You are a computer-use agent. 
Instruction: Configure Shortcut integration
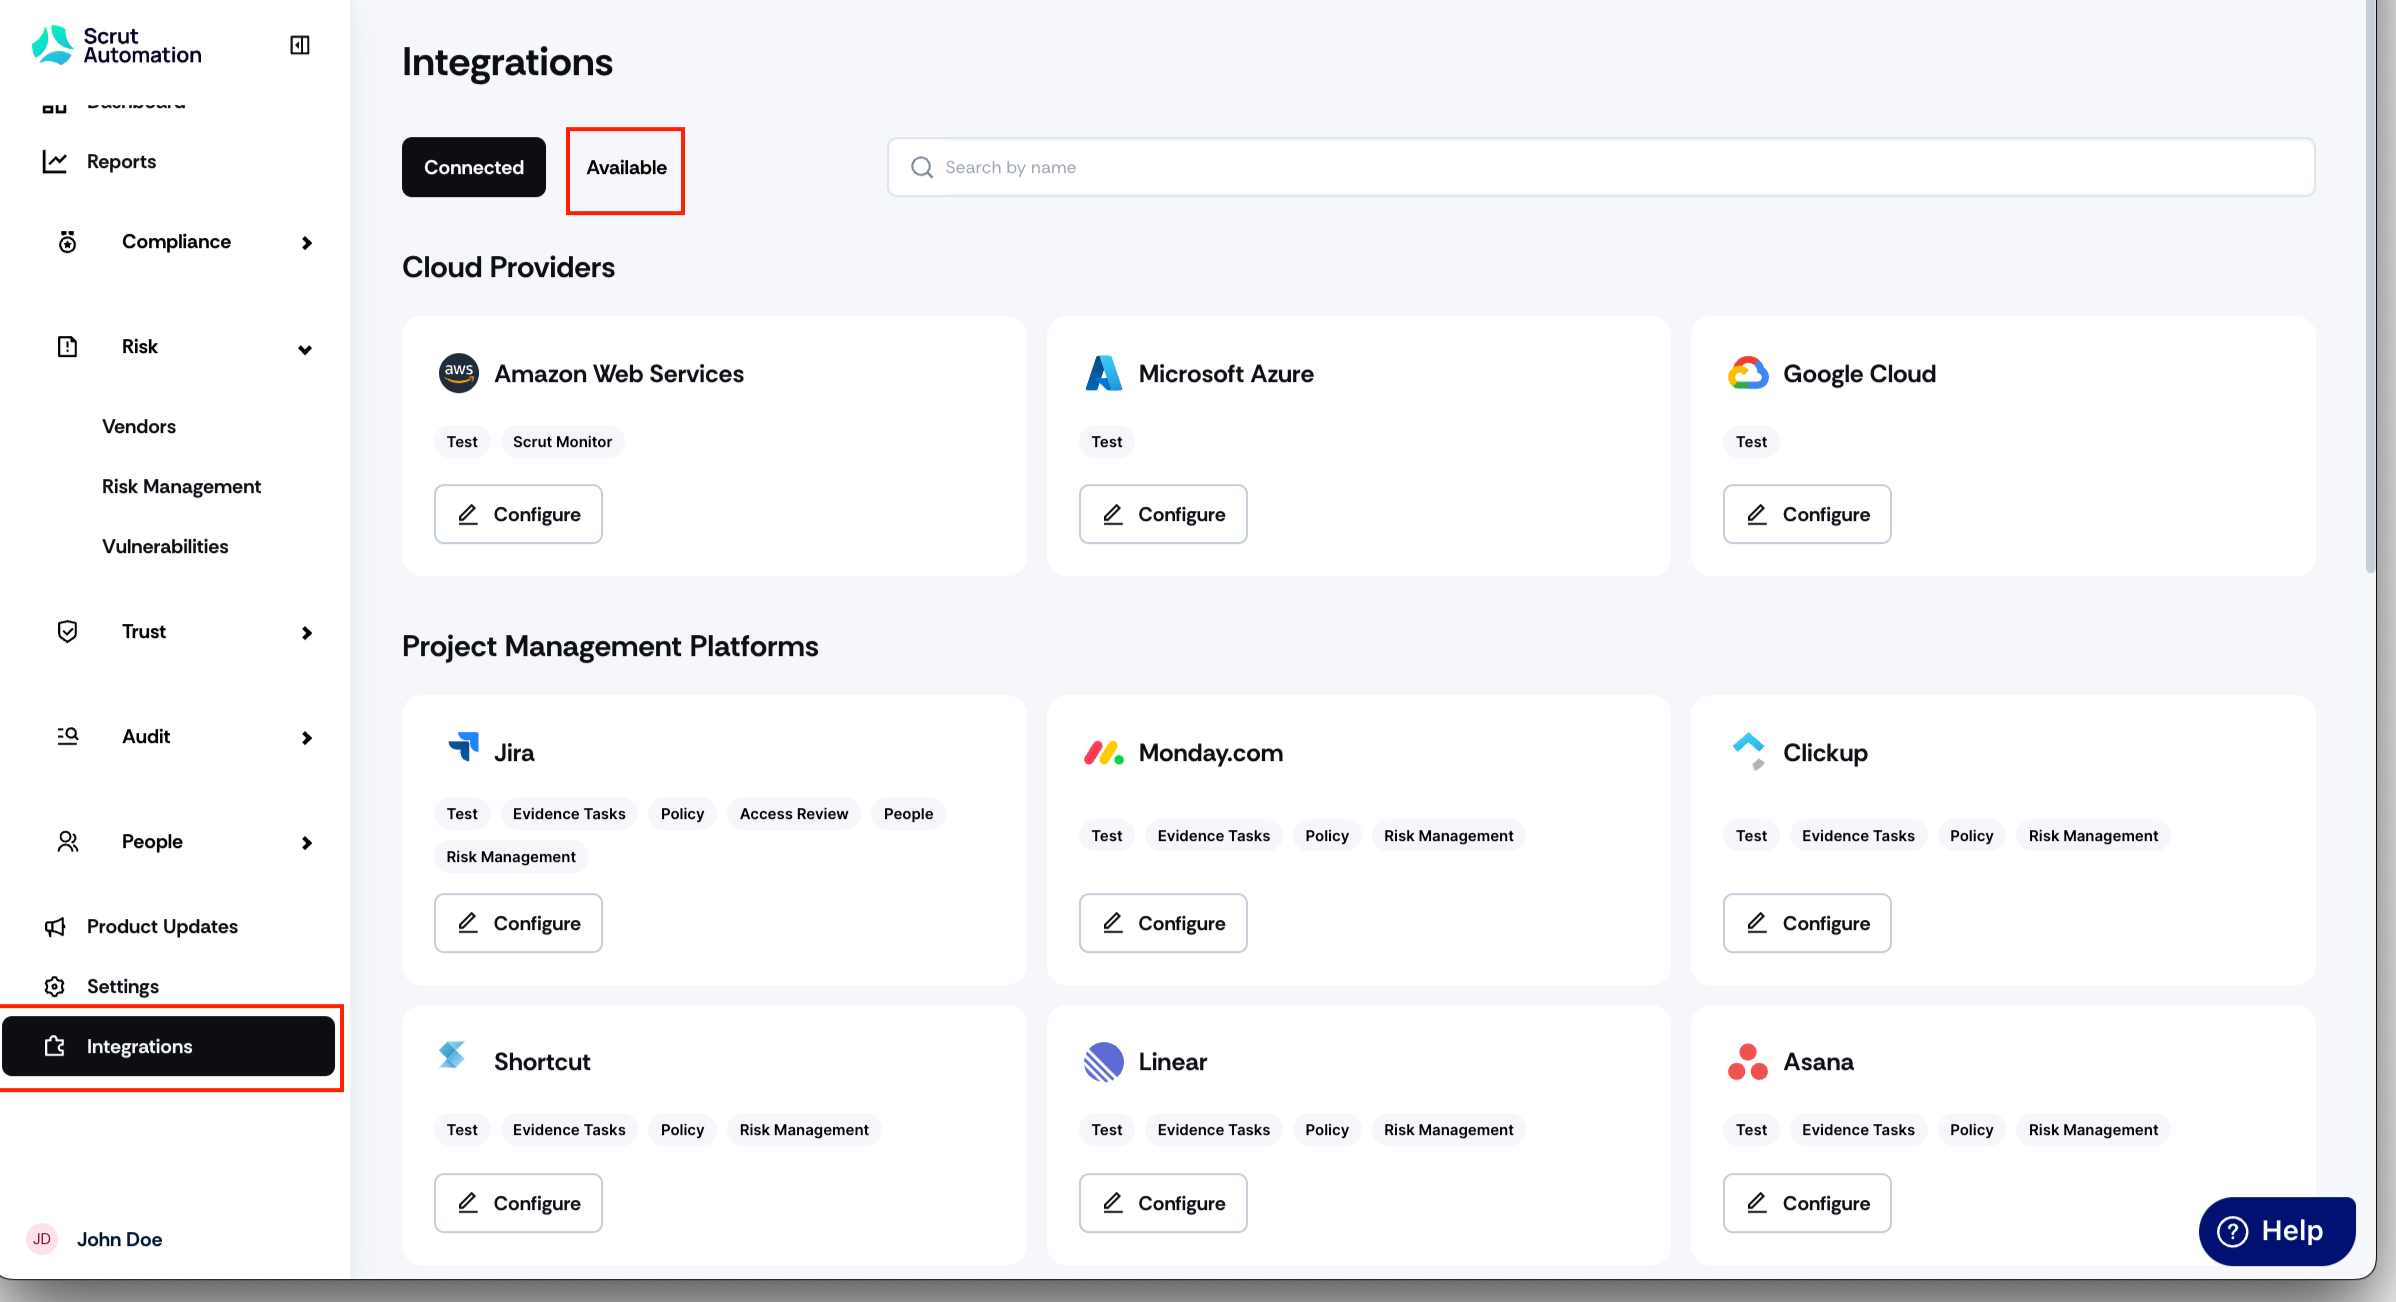click(x=518, y=1203)
